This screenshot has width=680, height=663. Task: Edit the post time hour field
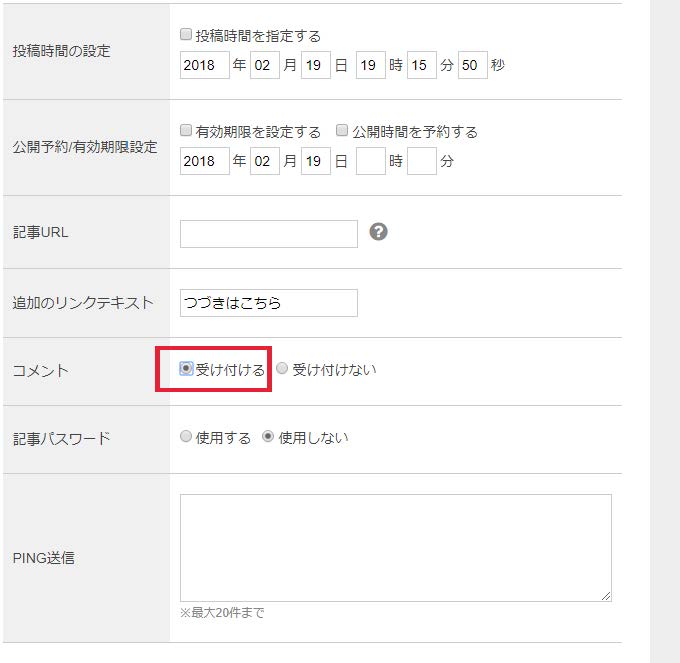[370, 65]
